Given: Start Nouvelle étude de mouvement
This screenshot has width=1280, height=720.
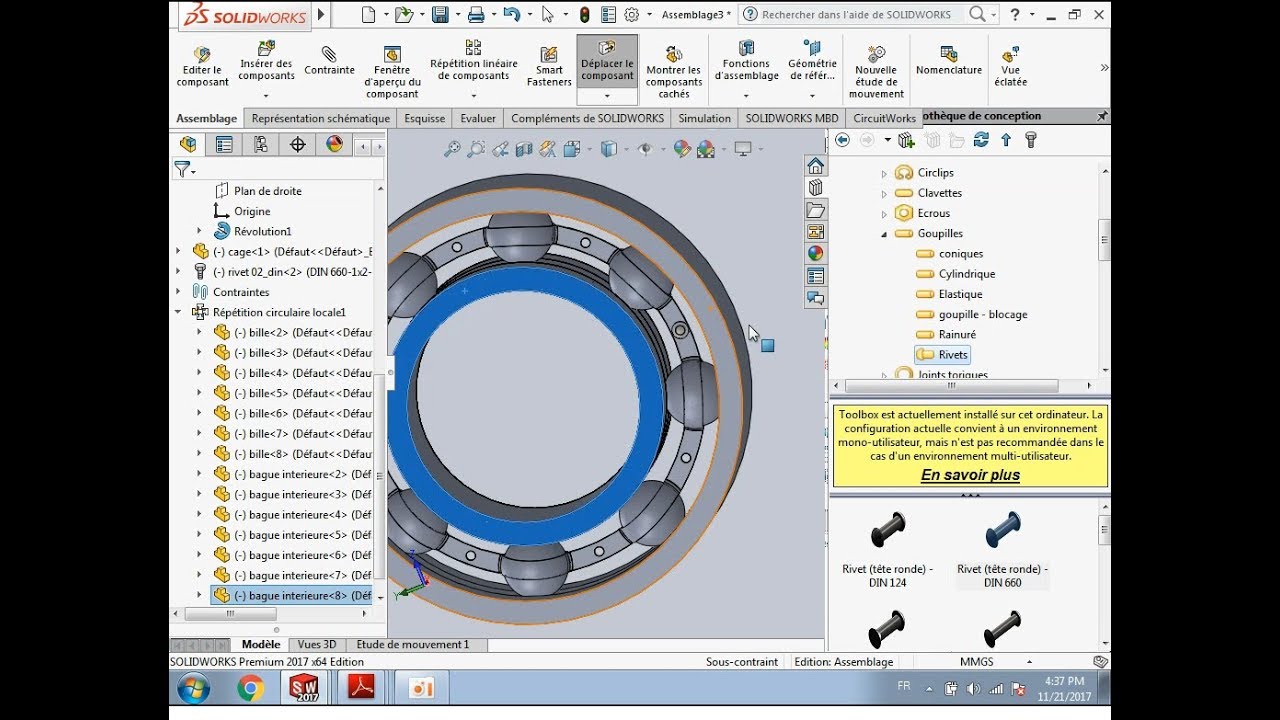Looking at the screenshot, I should pyautogui.click(x=876, y=72).
